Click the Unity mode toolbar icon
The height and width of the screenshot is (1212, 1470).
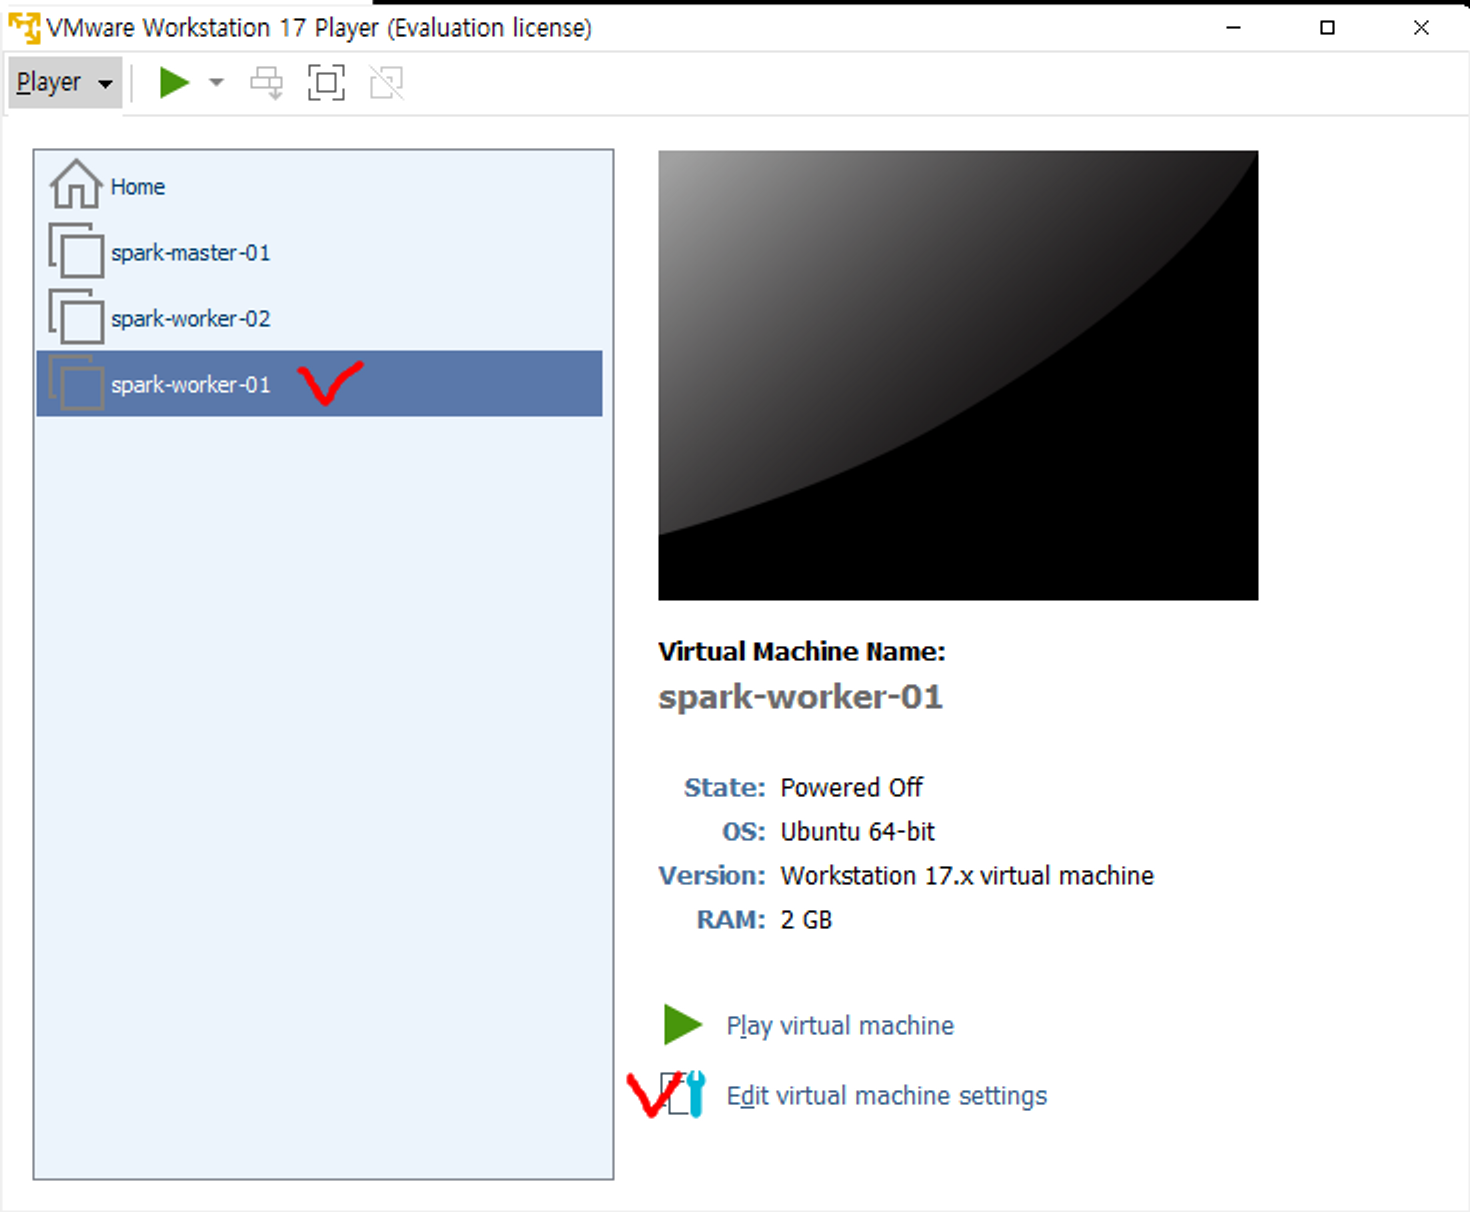click(x=387, y=83)
